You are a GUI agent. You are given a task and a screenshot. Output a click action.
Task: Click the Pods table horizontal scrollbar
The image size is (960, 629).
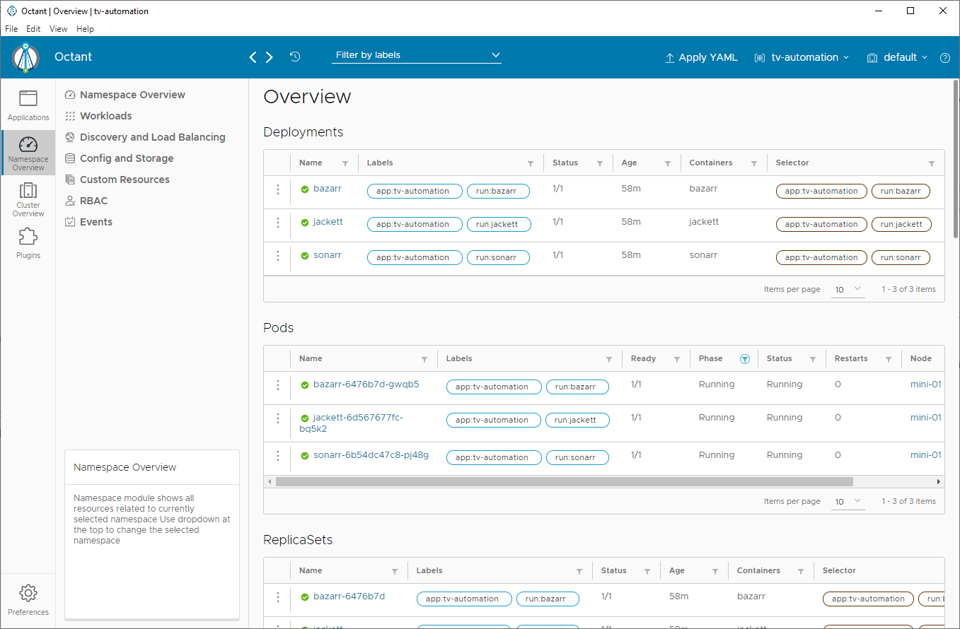pos(564,482)
